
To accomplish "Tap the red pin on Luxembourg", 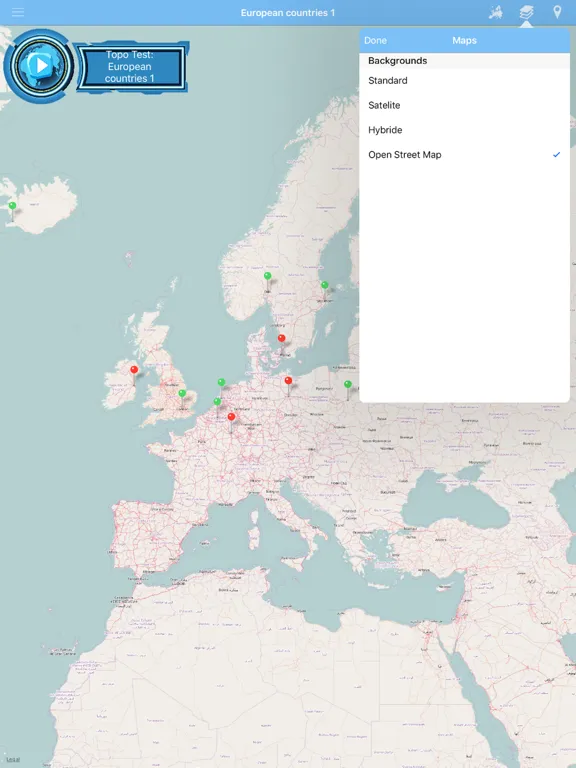I will (x=232, y=417).
